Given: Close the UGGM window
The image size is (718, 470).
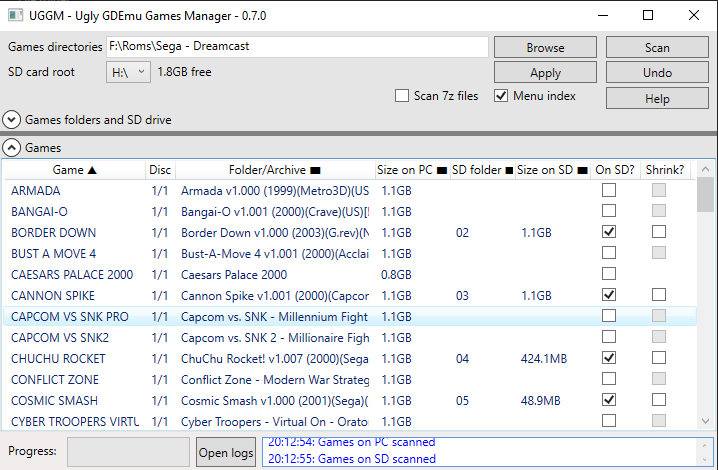Looking at the screenshot, I should (x=694, y=15).
